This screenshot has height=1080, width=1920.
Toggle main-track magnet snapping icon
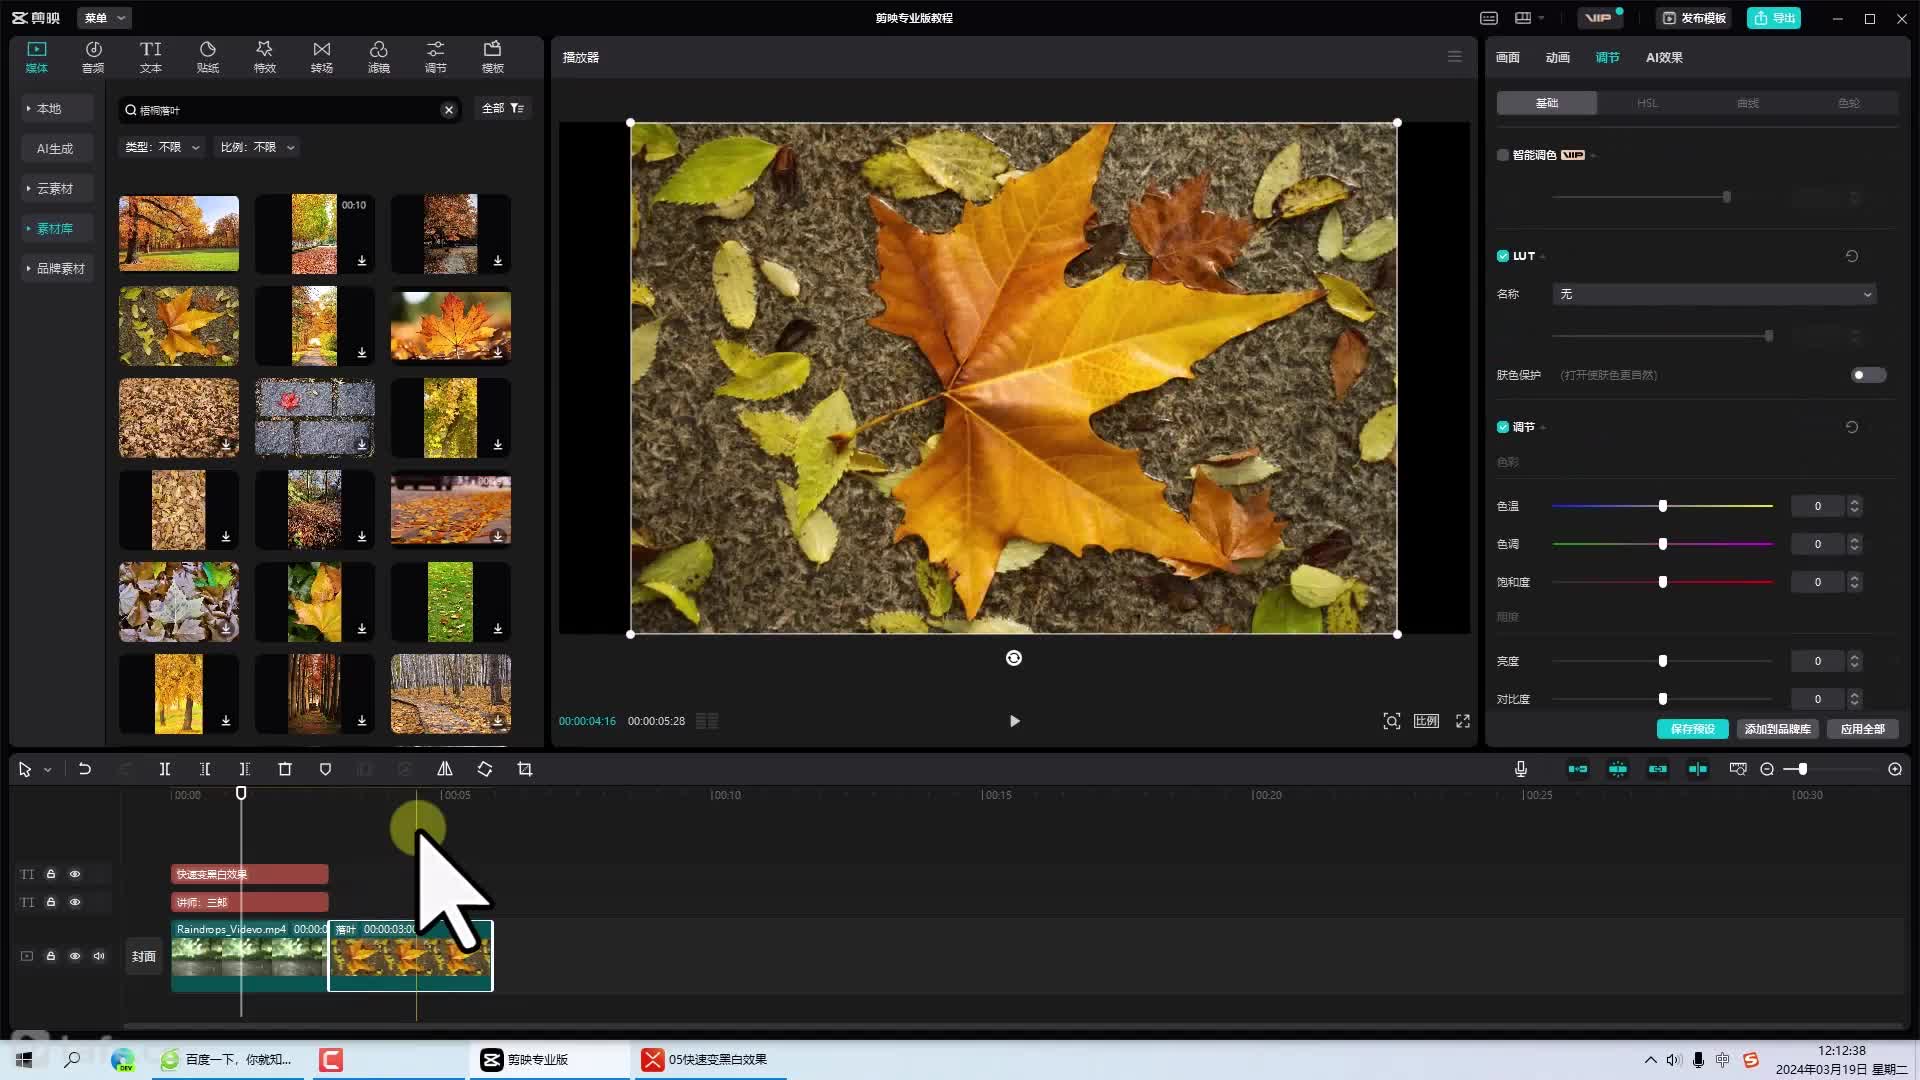tap(1578, 769)
